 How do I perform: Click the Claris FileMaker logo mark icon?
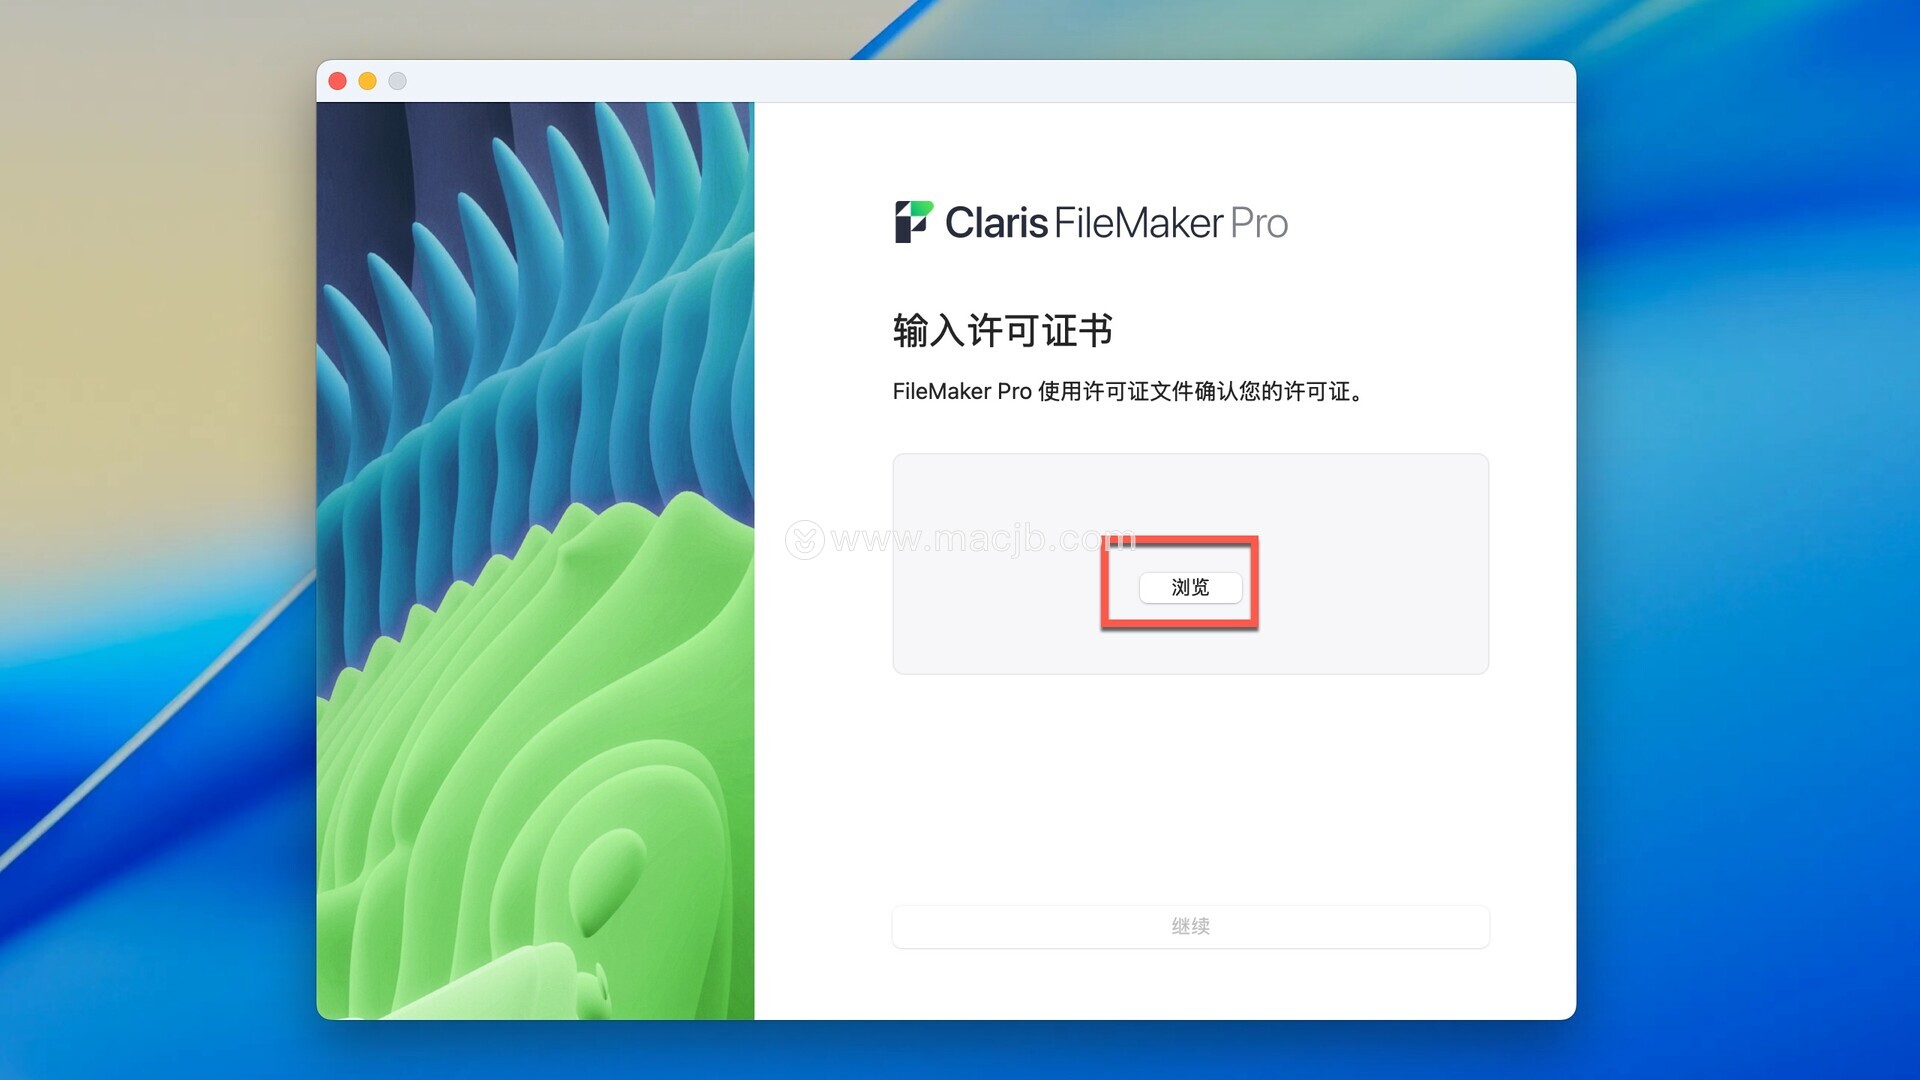click(913, 222)
